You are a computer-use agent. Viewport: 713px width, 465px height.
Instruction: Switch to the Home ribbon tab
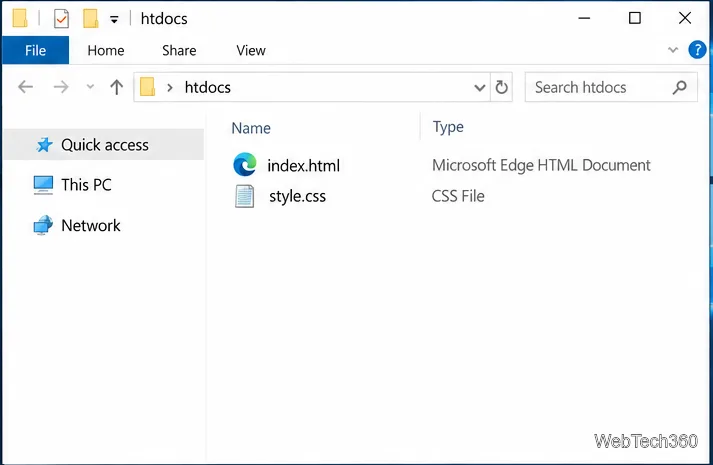click(x=106, y=50)
